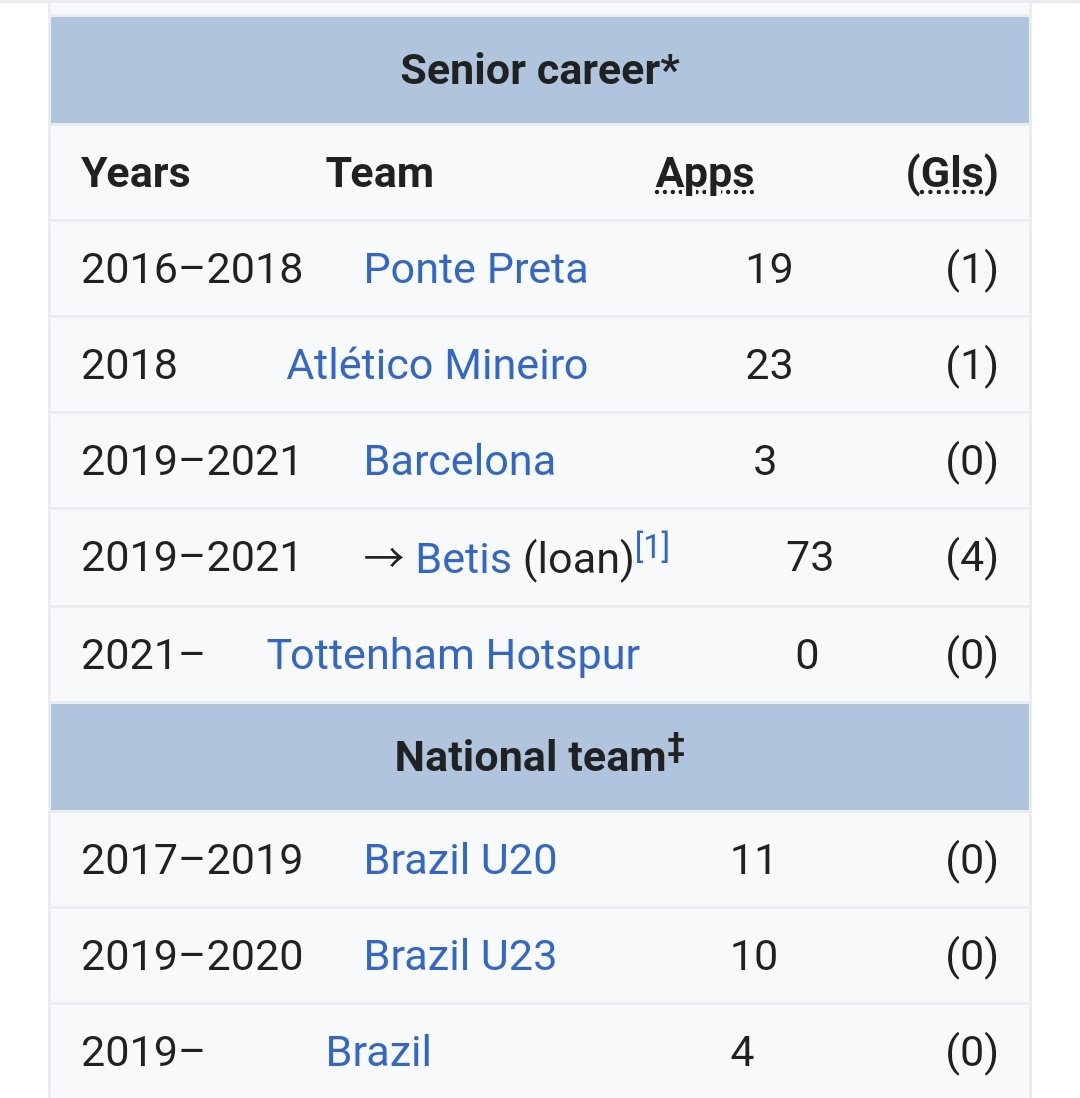Image resolution: width=1080 pixels, height=1098 pixels.
Task: Click the (4) goals value for Betis
Action: click(x=971, y=557)
